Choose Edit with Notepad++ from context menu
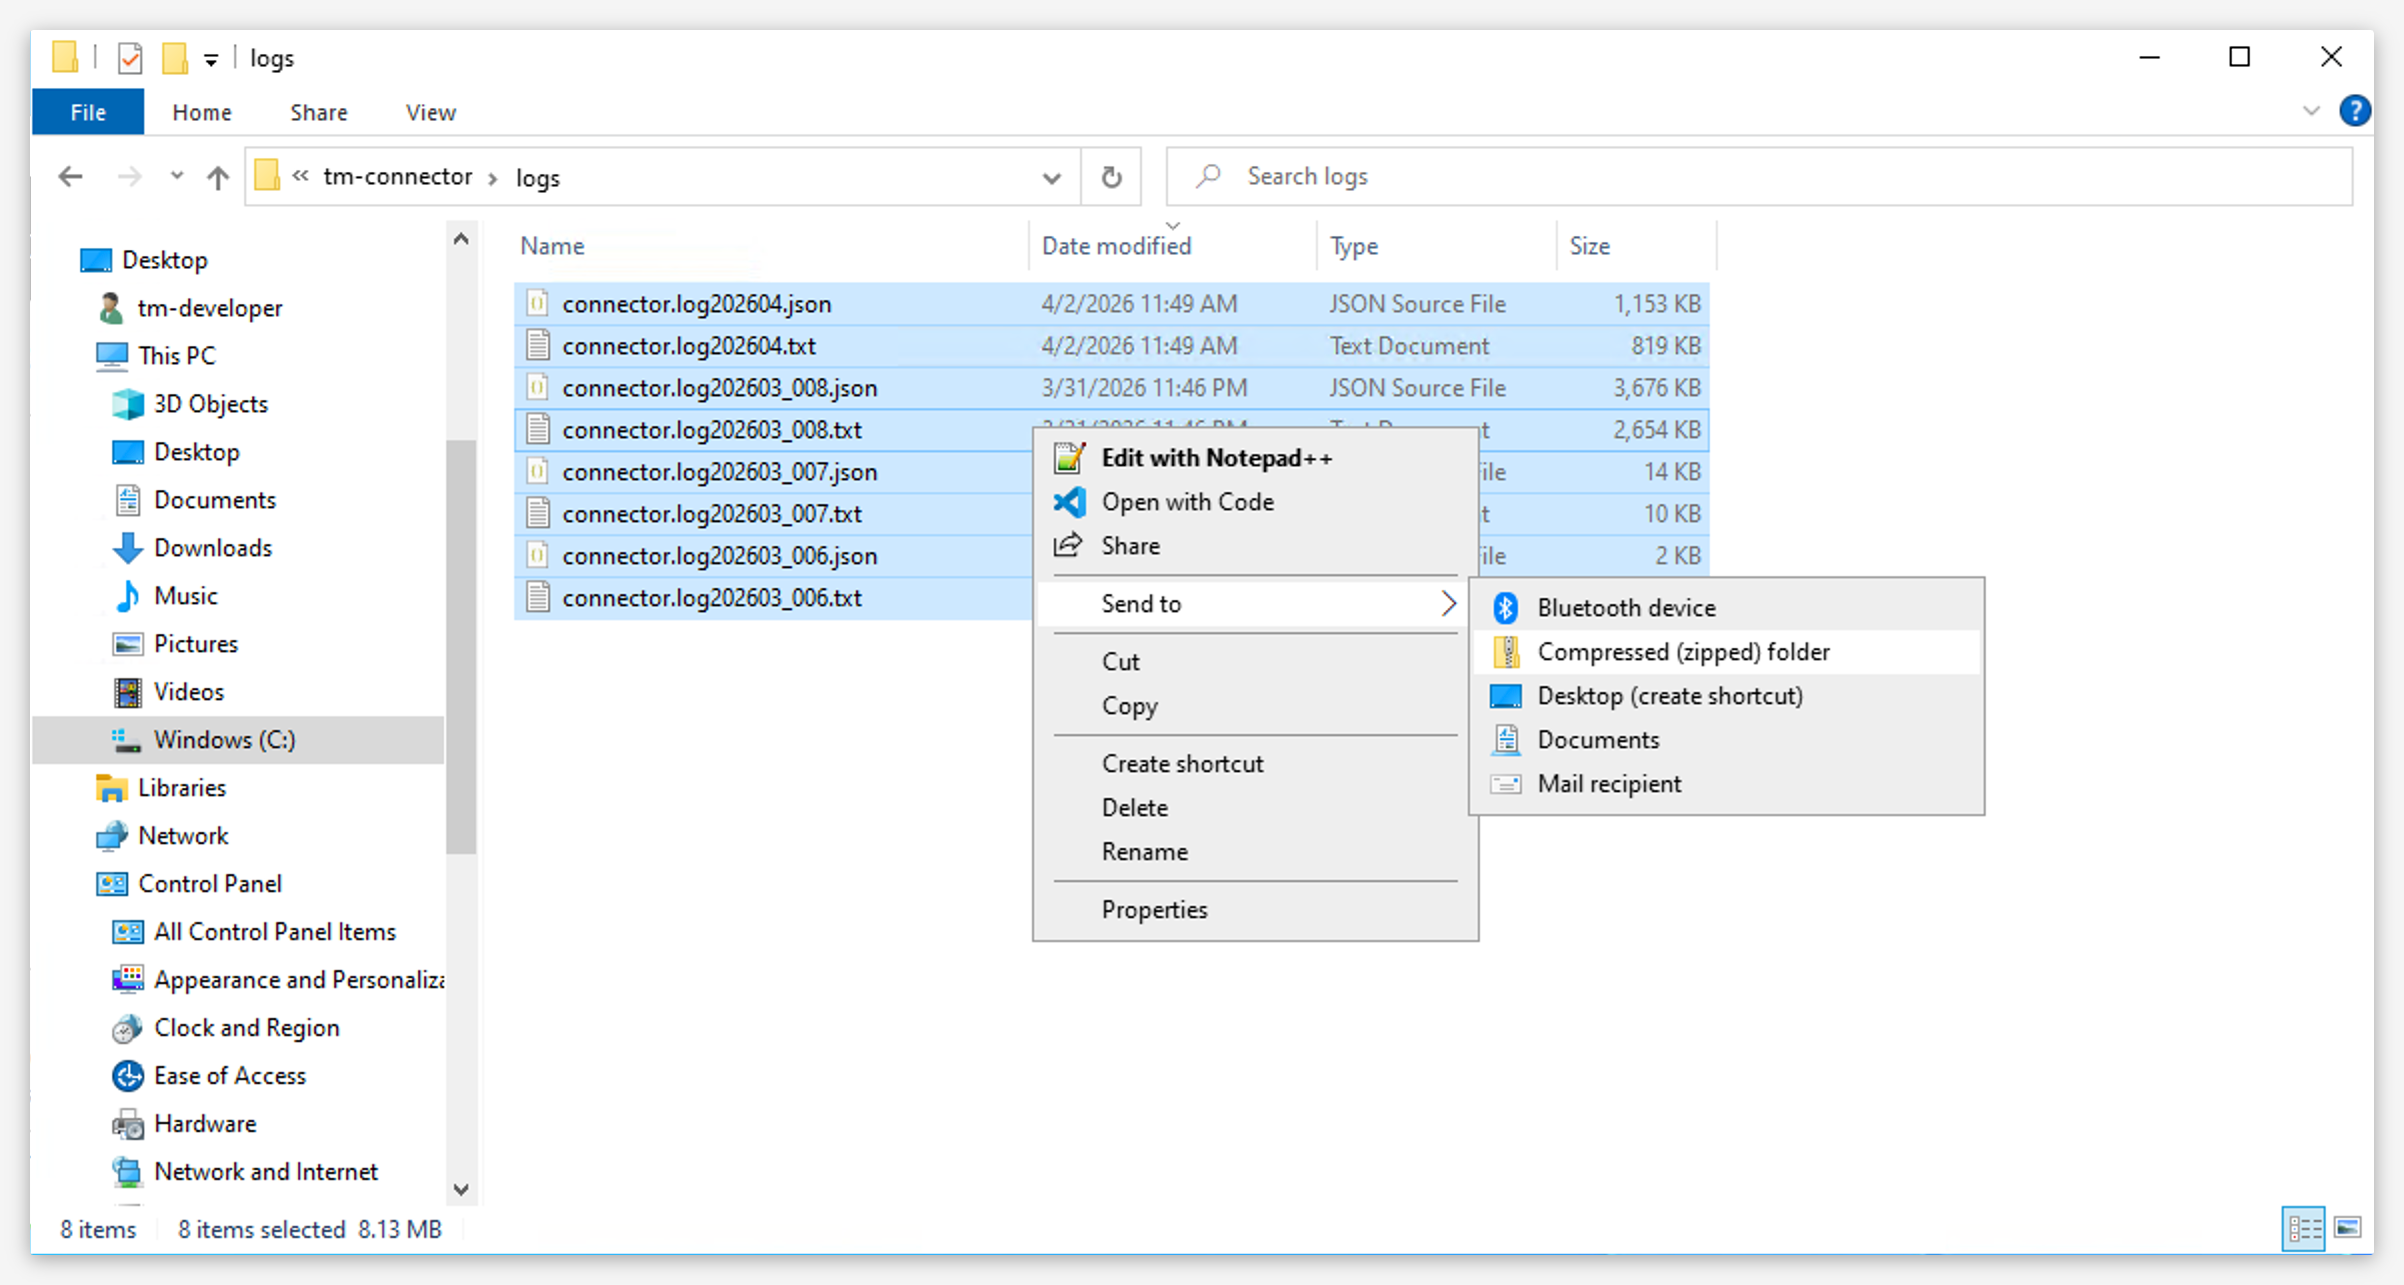 pos(1217,457)
